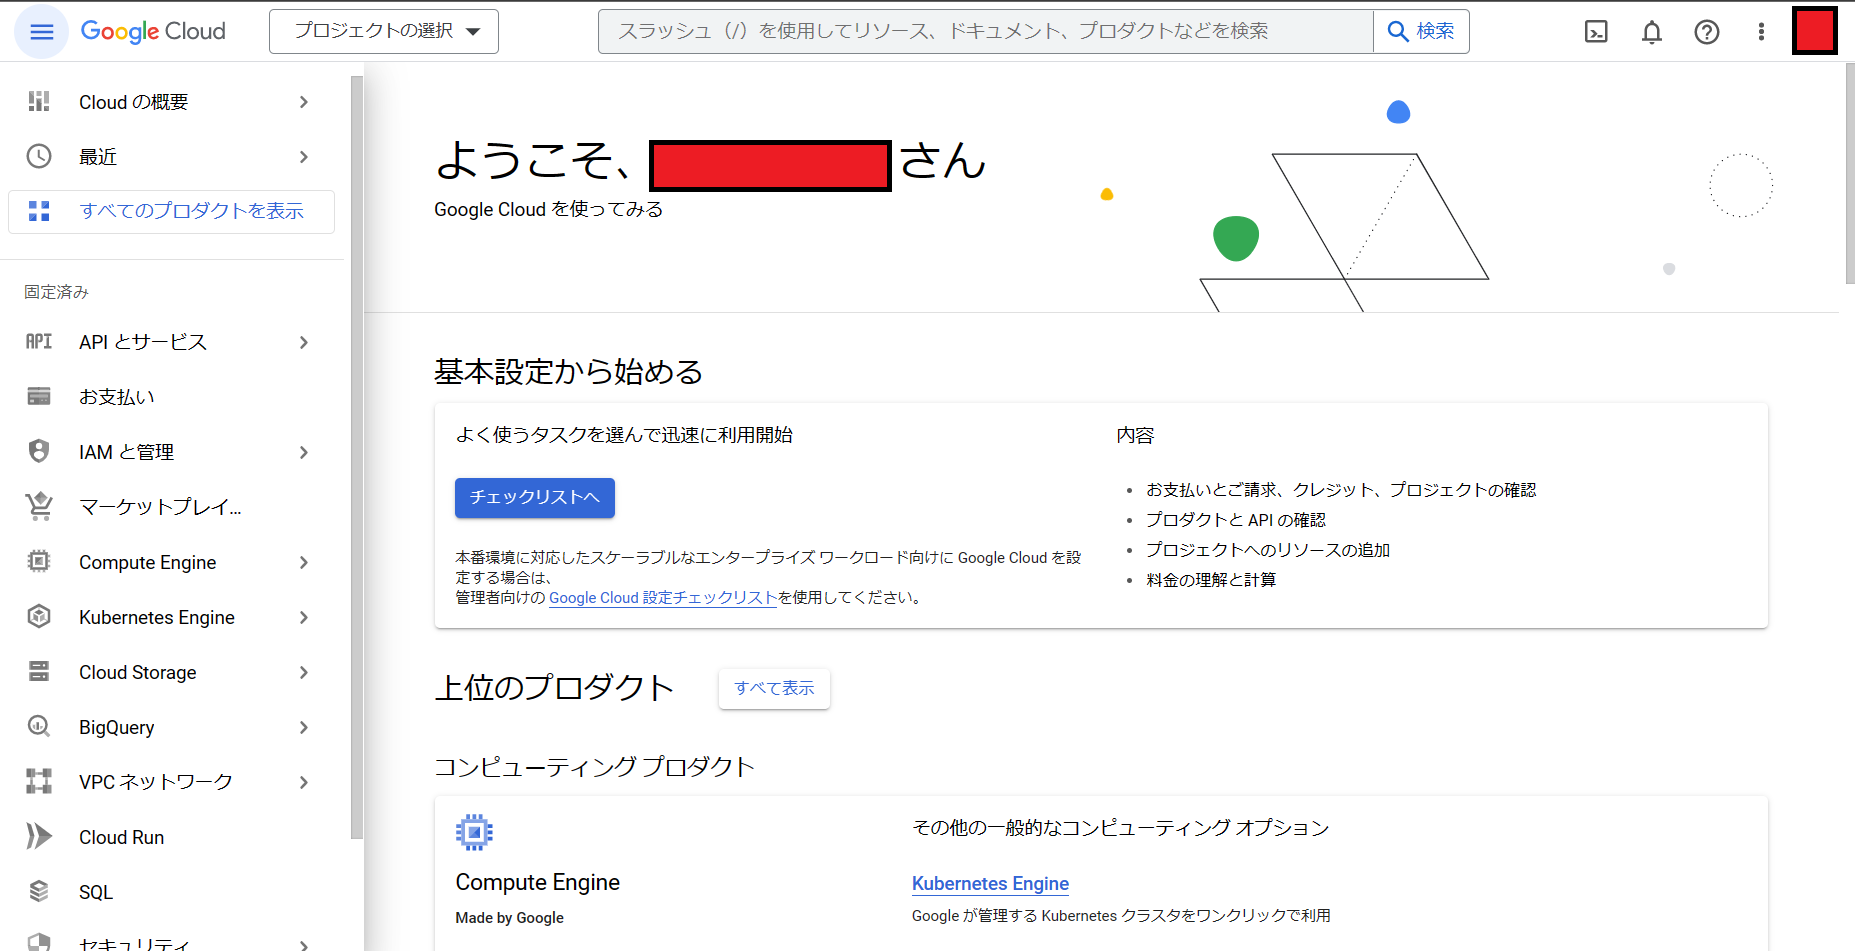This screenshot has width=1855, height=951.
Task: Select SQL in the sidebar
Action: pos(96,892)
